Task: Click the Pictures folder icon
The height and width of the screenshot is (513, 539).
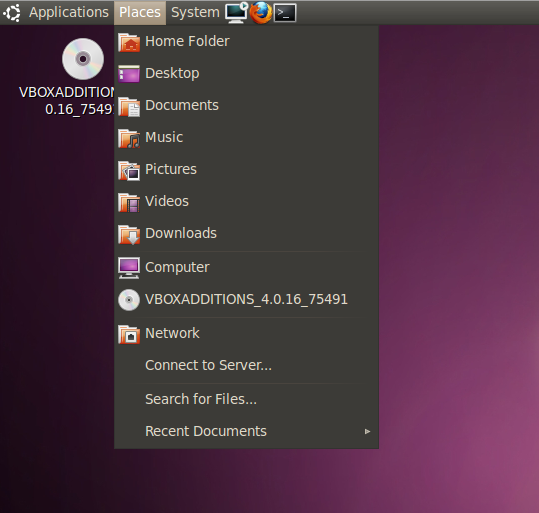Action: click(x=129, y=170)
